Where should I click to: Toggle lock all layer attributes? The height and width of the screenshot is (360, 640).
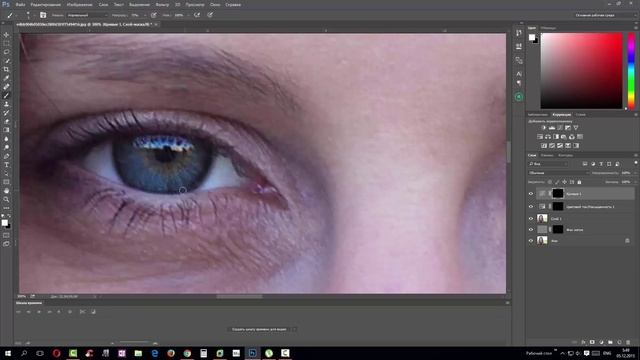click(579, 182)
